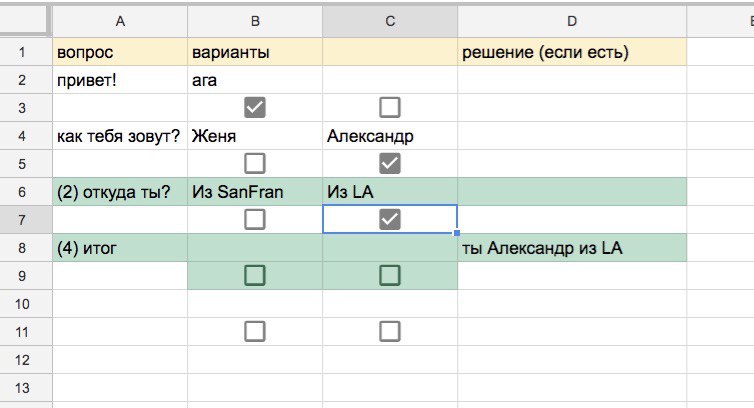
Task: Uncheck the checkbox below "ага"
Action: pyautogui.click(x=255, y=107)
